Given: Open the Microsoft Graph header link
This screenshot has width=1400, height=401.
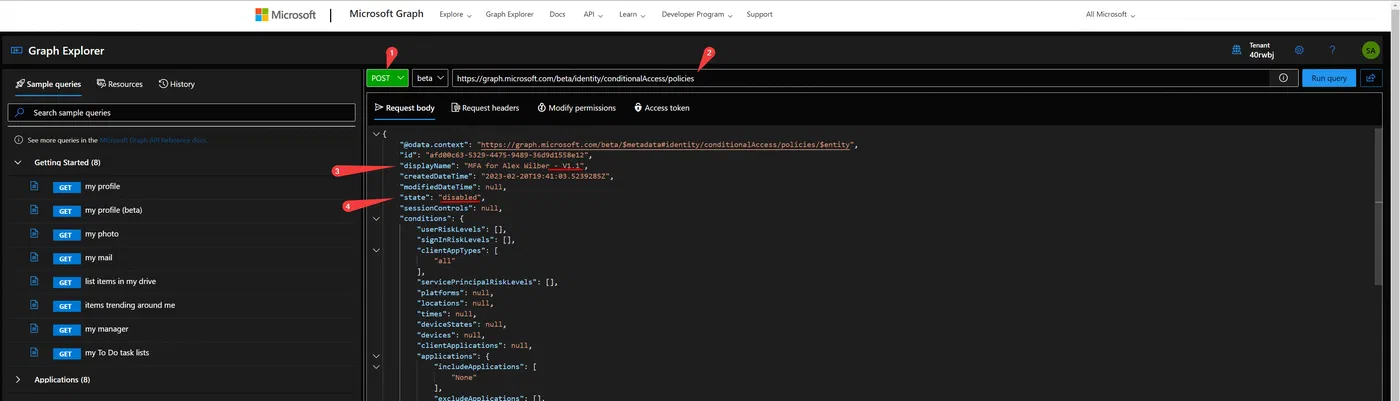Looking at the screenshot, I should pos(386,14).
